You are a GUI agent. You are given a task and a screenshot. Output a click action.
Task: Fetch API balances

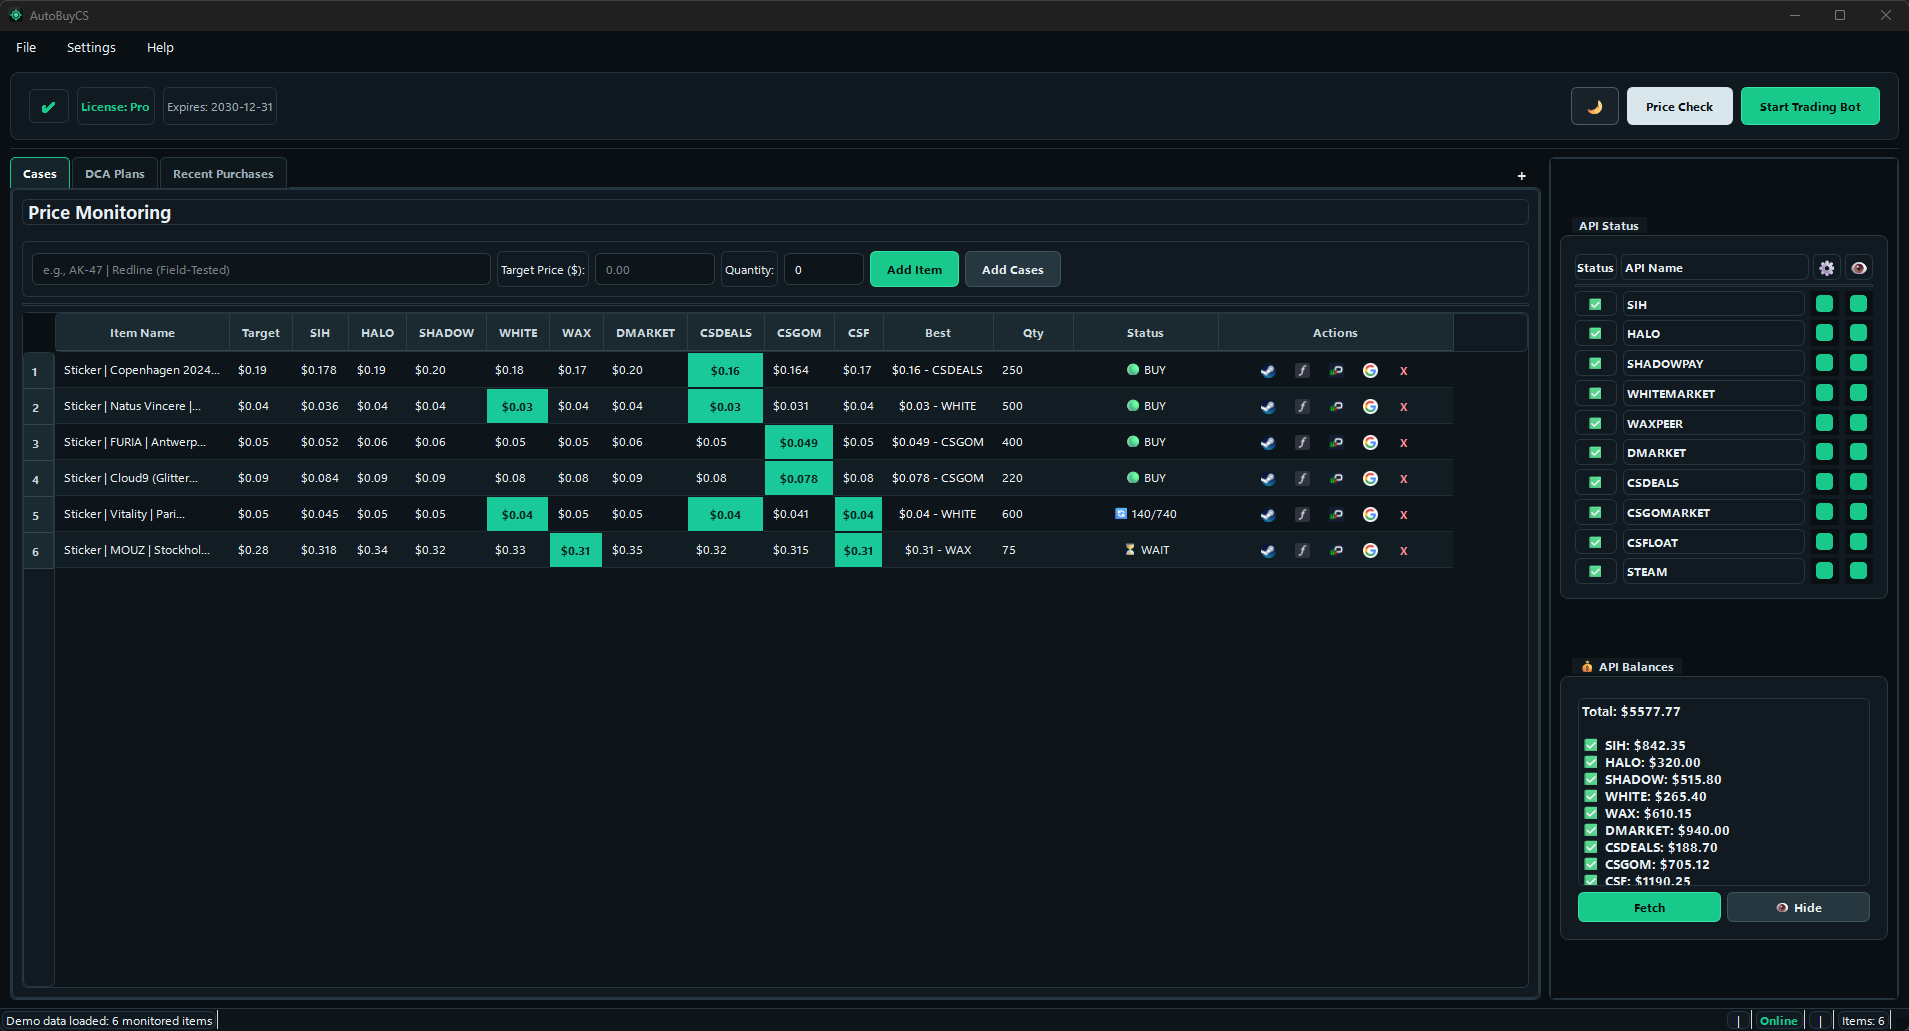pyautogui.click(x=1649, y=907)
